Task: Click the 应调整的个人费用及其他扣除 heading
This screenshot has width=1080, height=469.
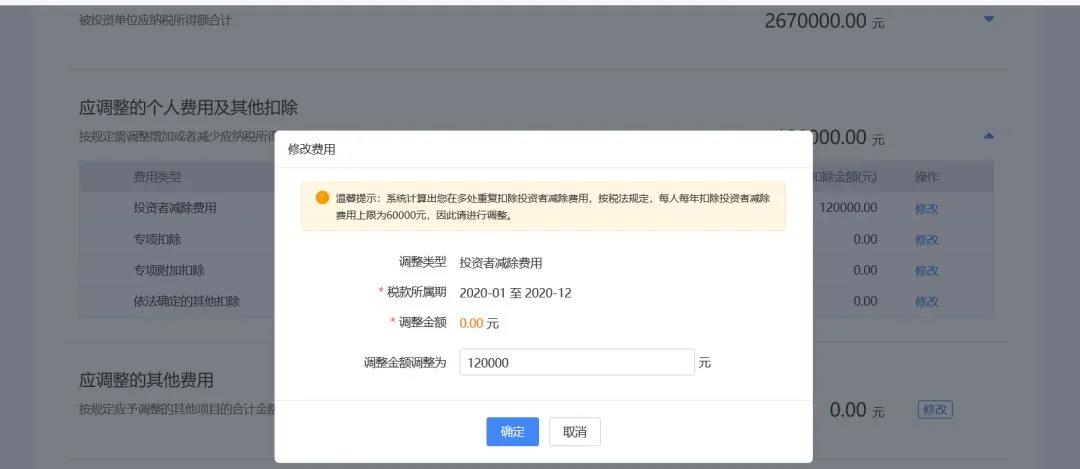Action: [188, 107]
